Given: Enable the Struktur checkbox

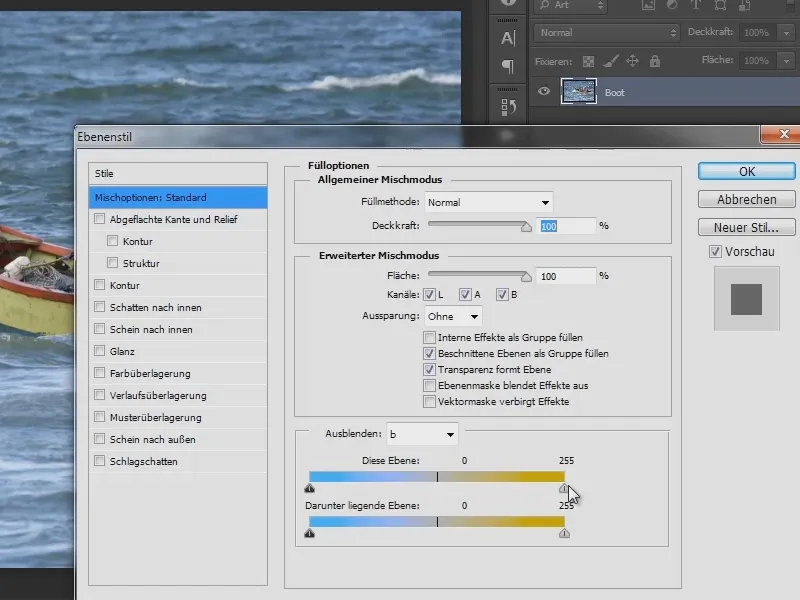Looking at the screenshot, I should click(x=112, y=263).
